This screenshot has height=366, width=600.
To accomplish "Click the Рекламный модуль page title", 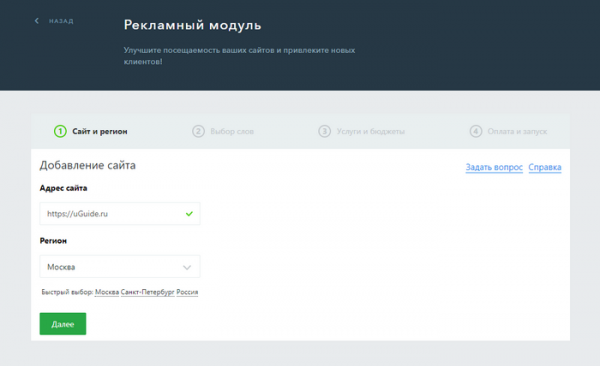I will (192, 25).
